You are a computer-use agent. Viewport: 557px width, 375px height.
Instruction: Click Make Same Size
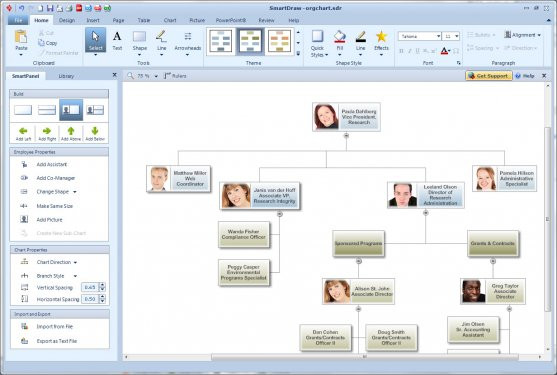[54, 206]
